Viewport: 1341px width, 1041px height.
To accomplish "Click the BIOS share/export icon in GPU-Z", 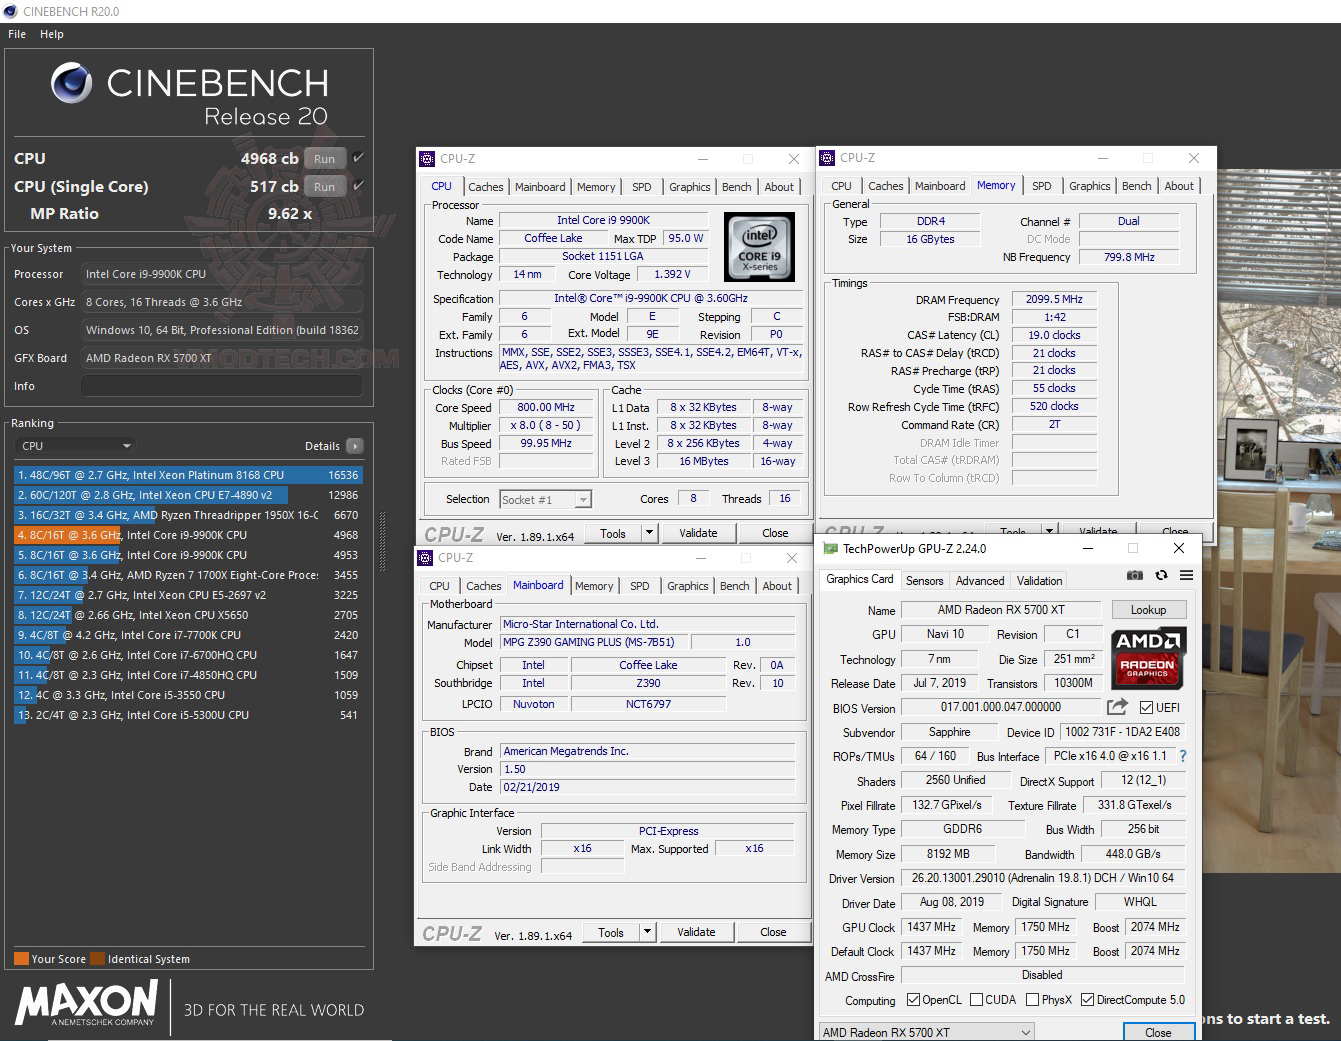I will pyautogui.click(x=1118, y=707).
